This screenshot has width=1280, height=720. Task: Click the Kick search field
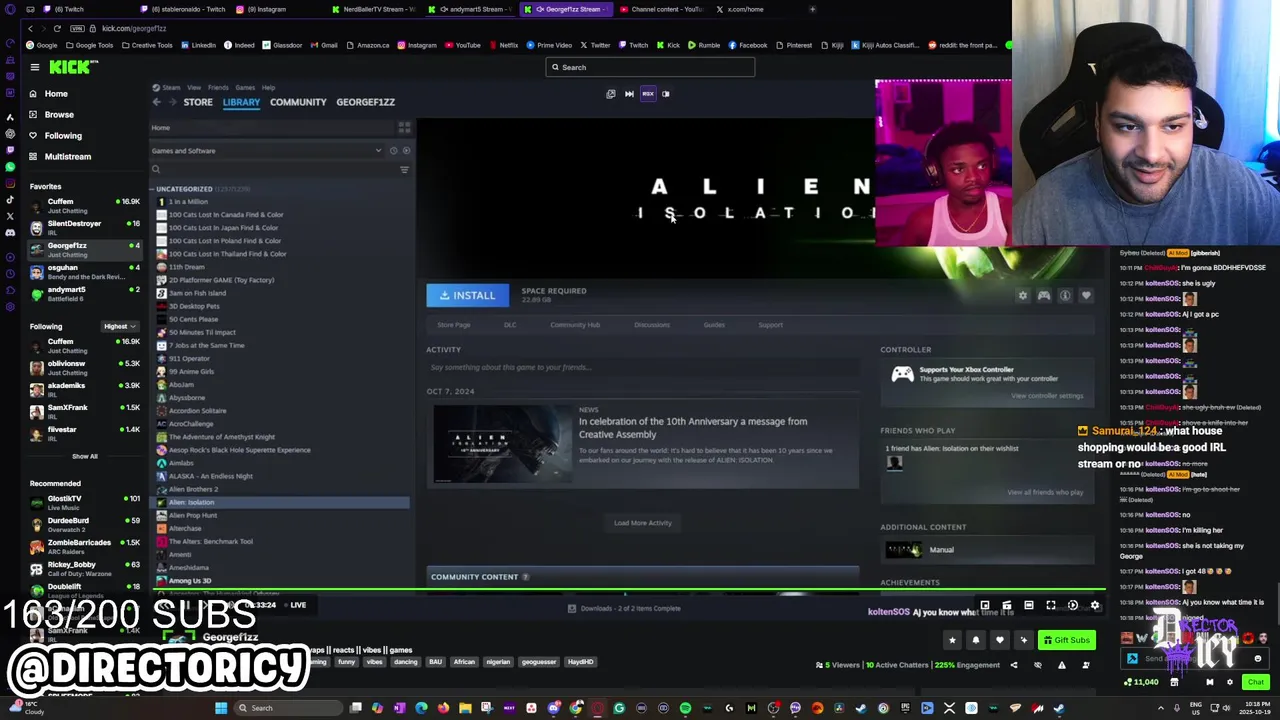point(650,67)
